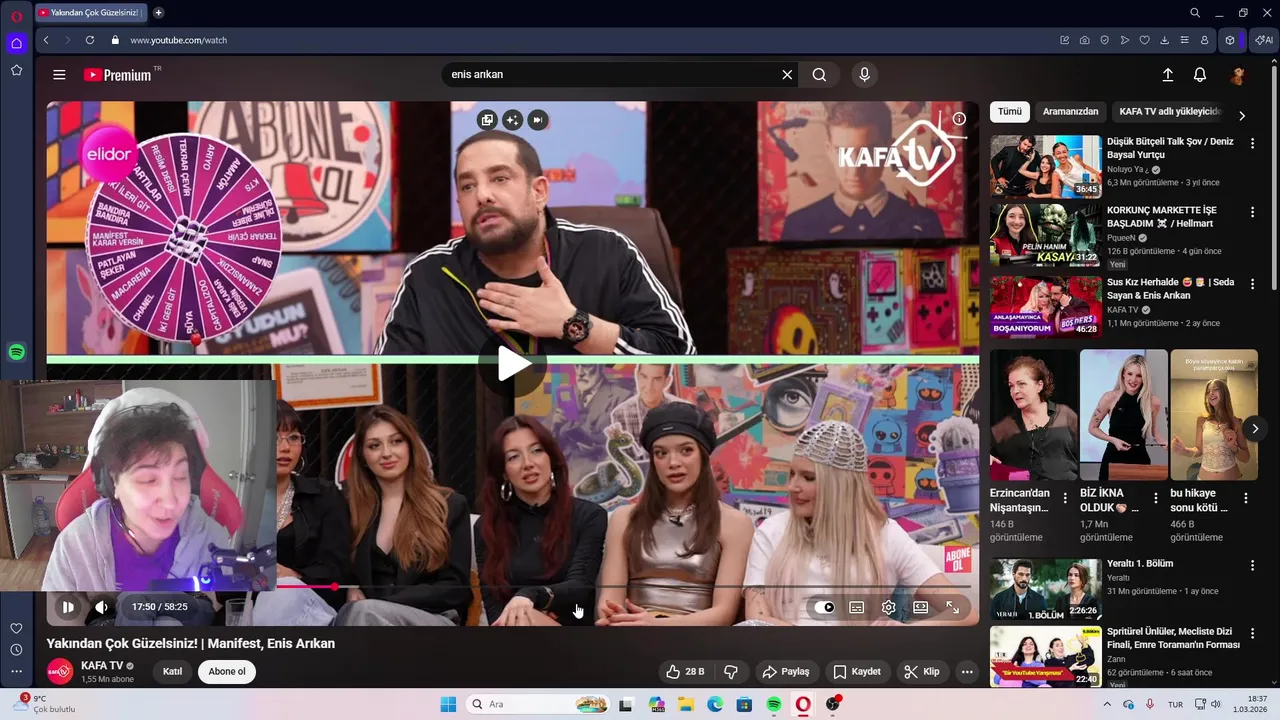Save the video with Kaydet
The width and height of the screenshot is (1280, 720).
(x=857, y=672)
